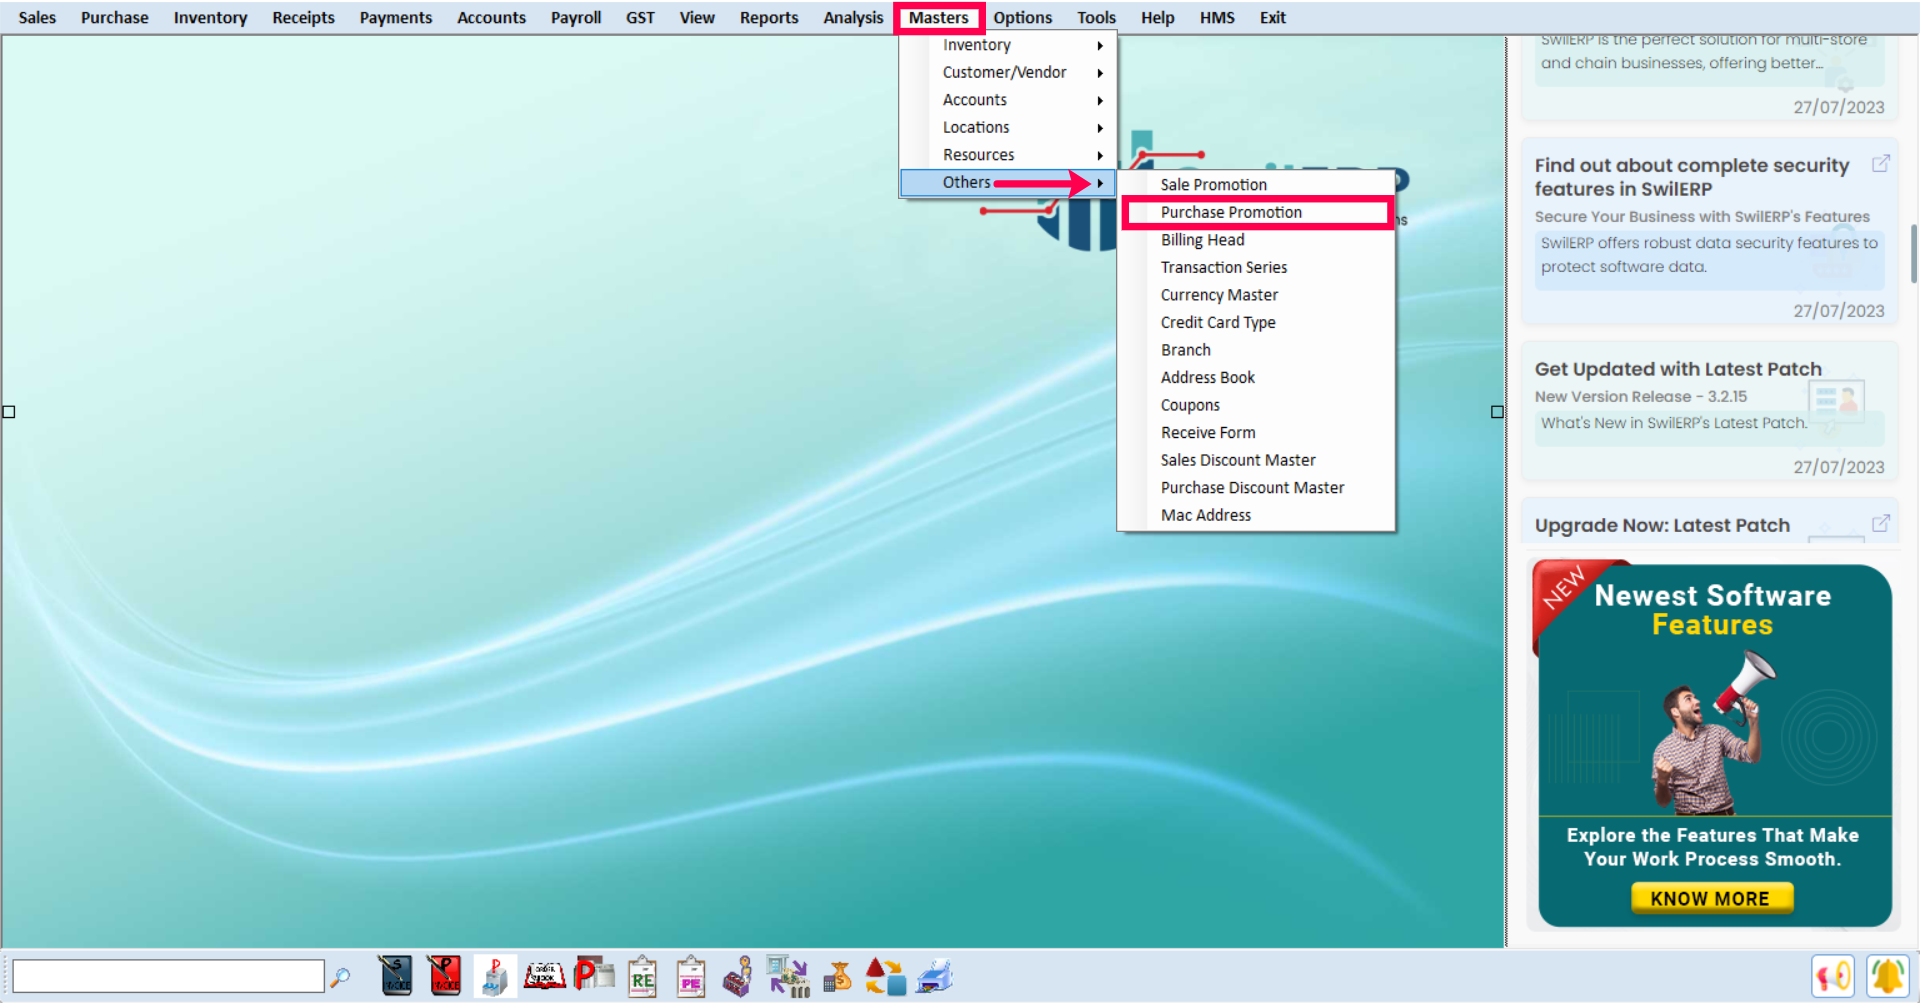Image resolution: width=1920 pixels, height=1003 pixels.
Task: Expand the Locations submenu
Action: pos(1008,127)
